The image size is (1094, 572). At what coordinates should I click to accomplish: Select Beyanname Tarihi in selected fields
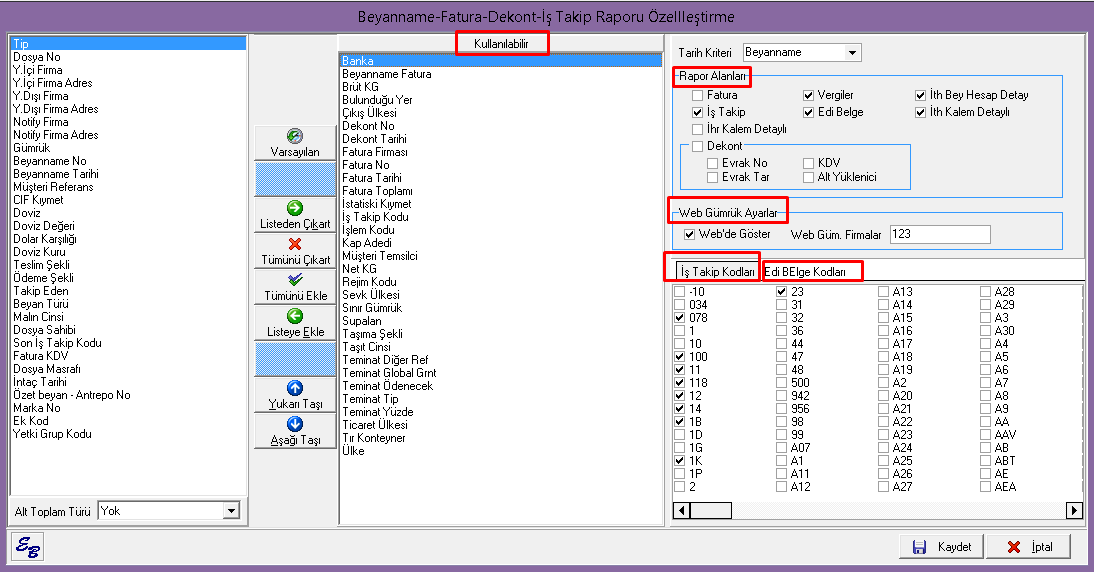pos(128,174)
